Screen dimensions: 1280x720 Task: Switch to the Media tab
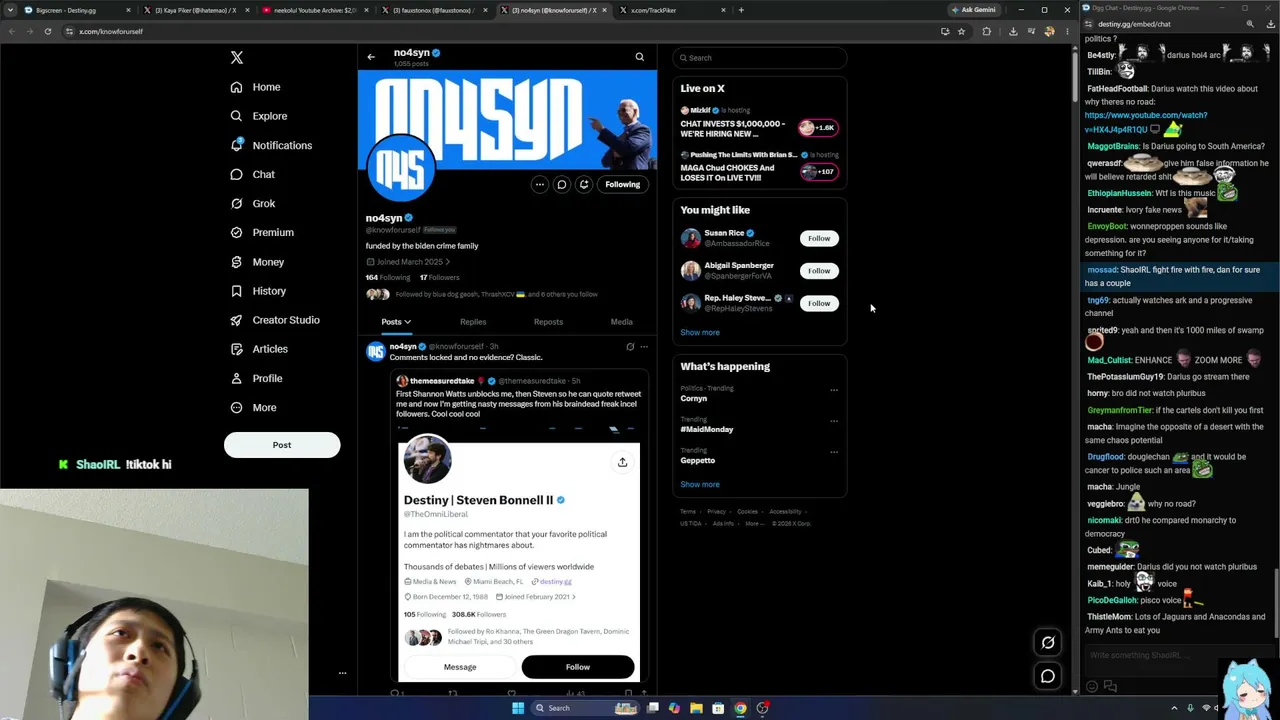click(x=621, y=322)
